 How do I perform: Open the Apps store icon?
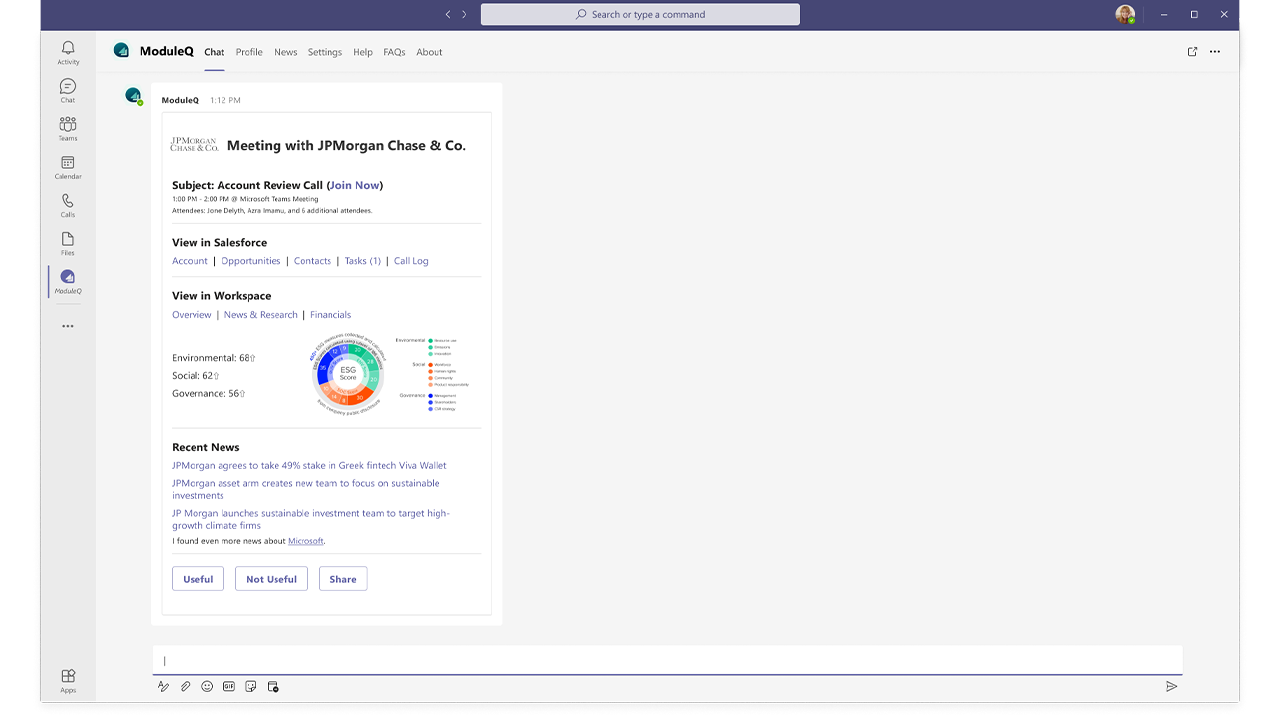pos(68,681)
